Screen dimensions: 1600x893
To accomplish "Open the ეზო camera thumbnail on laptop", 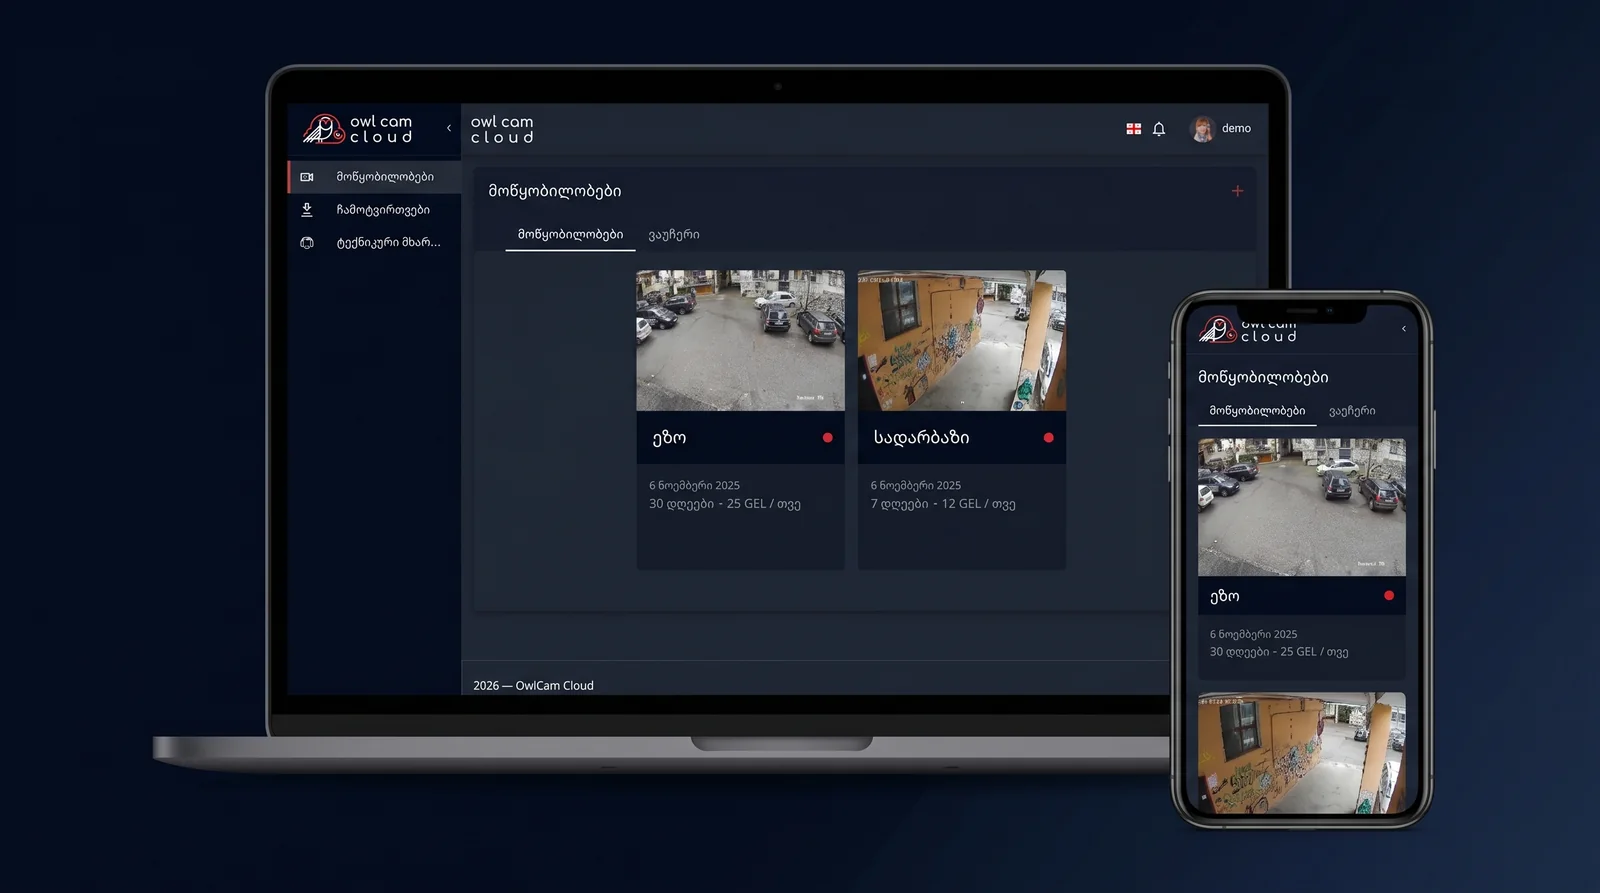I will click(x=740, y=340).
